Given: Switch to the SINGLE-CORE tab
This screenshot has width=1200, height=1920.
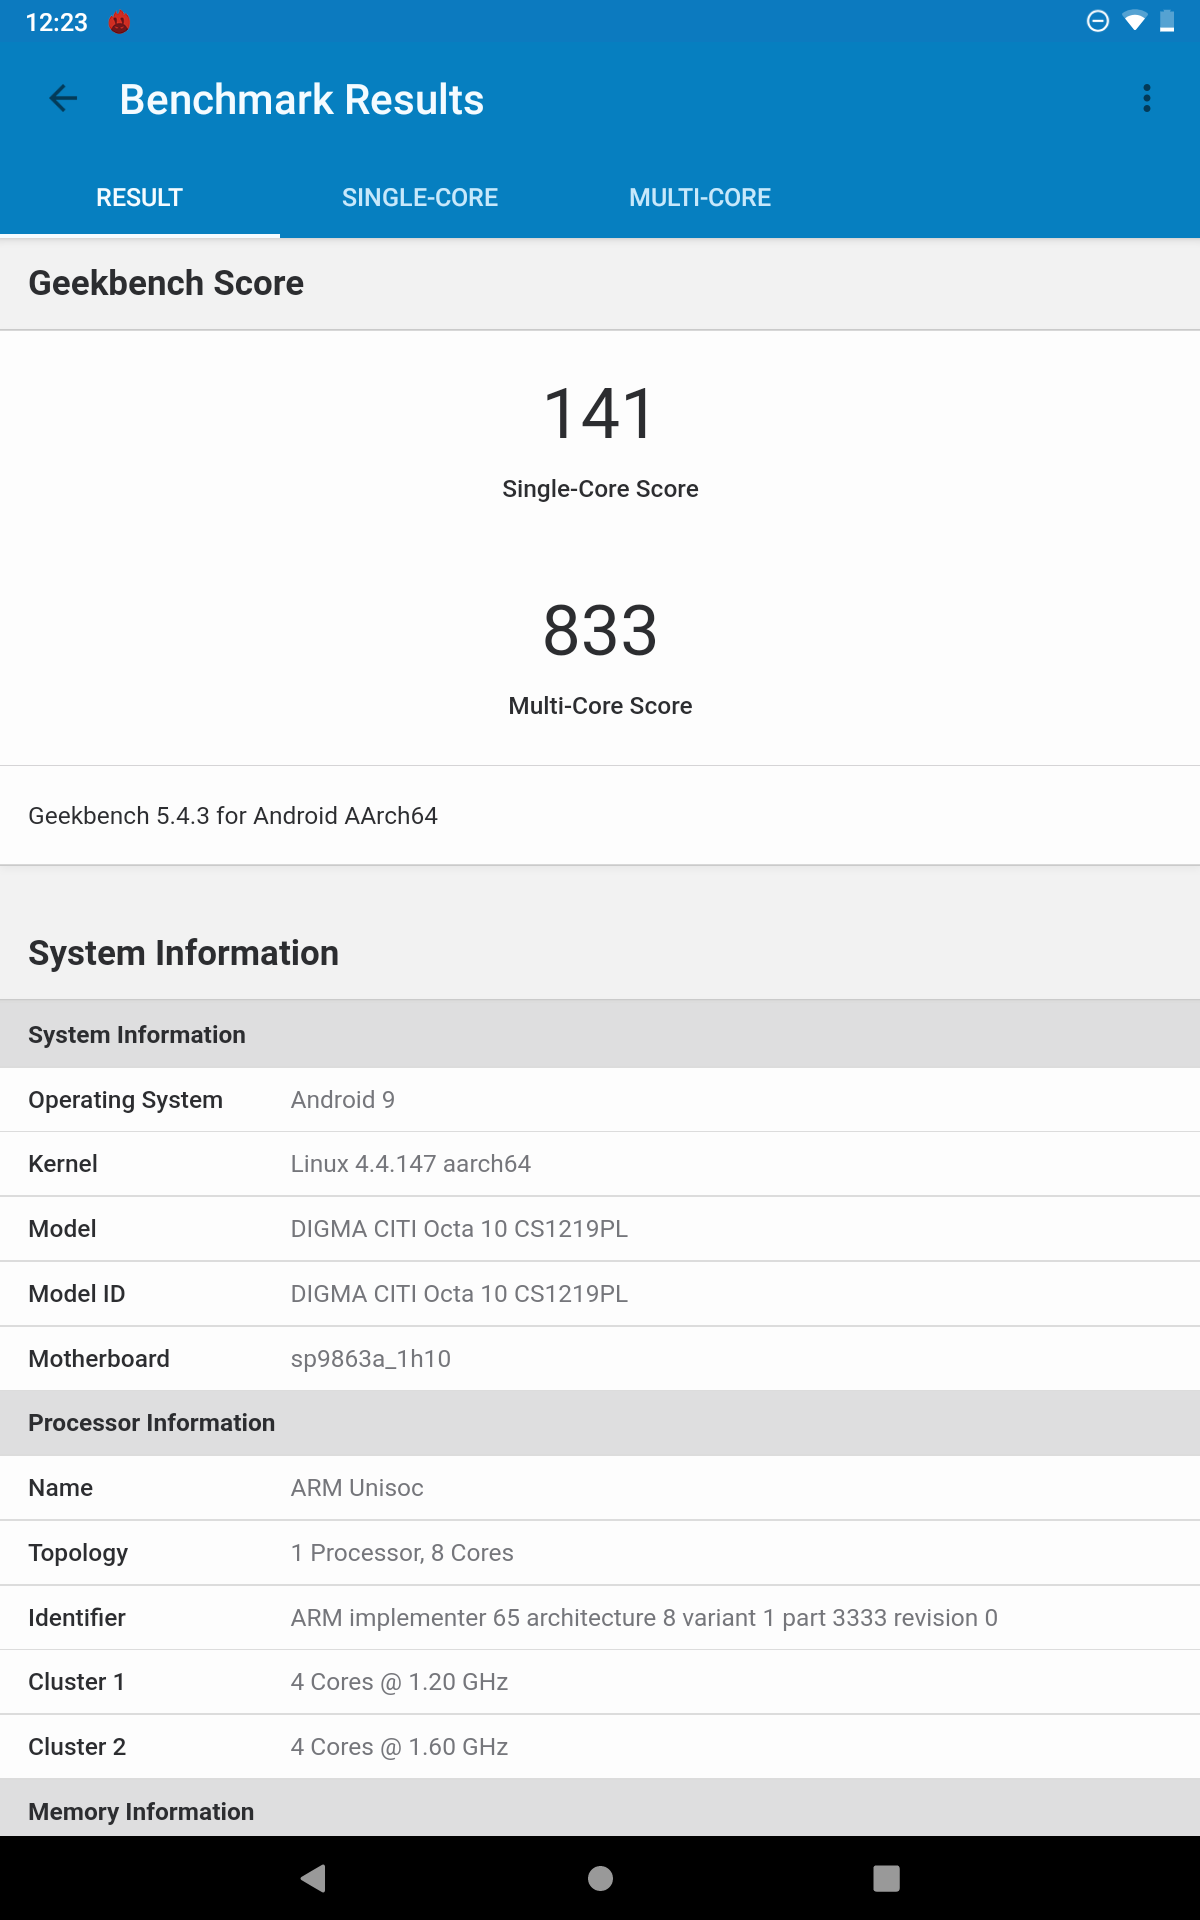Looking at the screenshot, I should click(420, 197).
